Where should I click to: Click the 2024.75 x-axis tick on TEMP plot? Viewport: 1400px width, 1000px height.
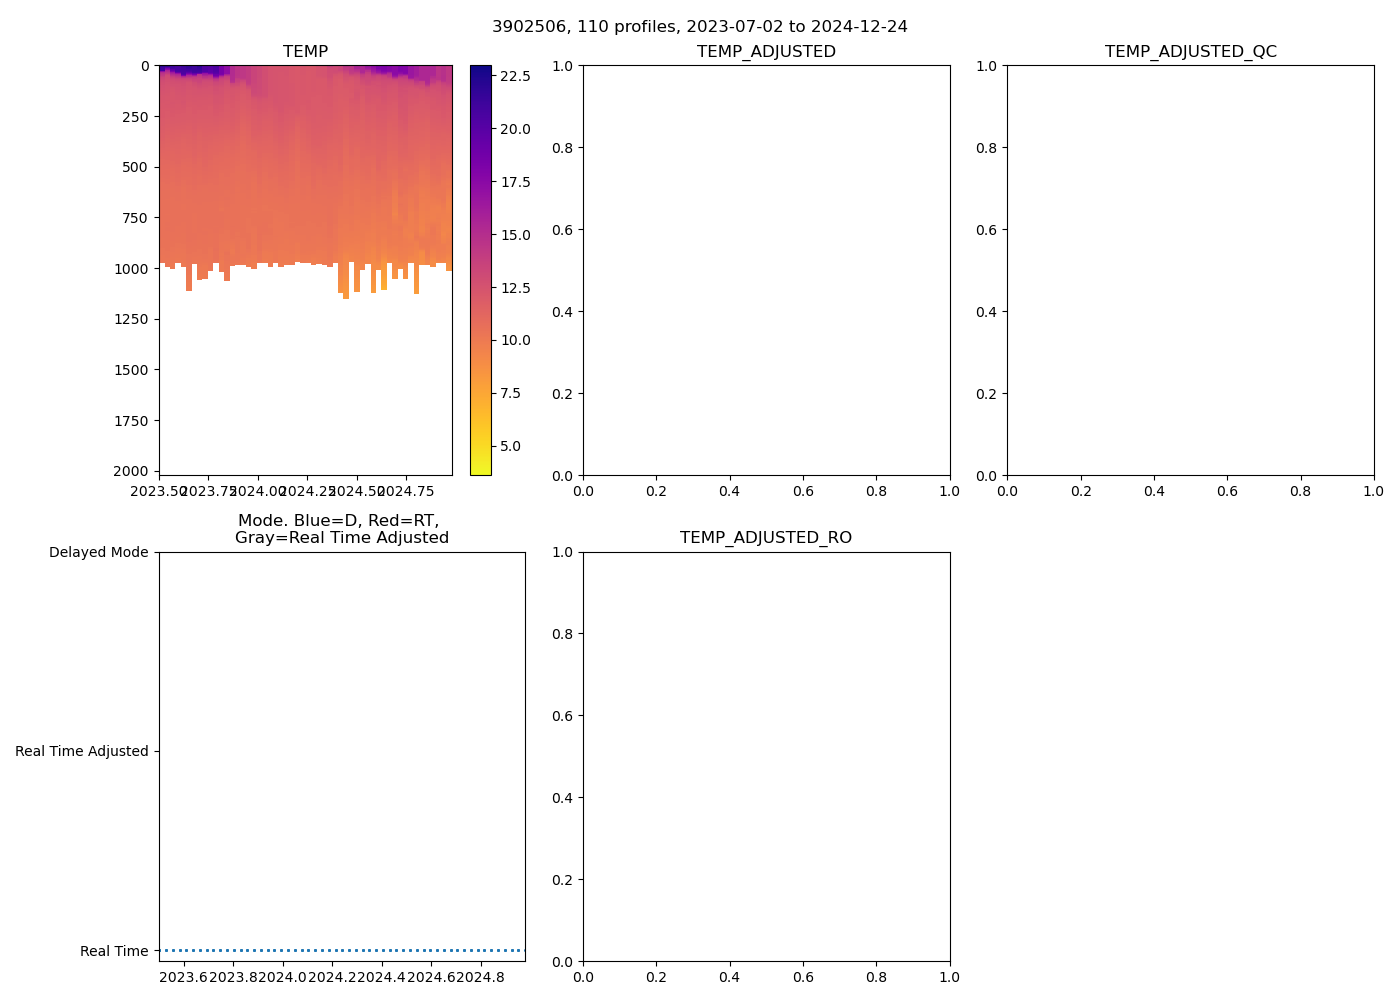[406, 491]
